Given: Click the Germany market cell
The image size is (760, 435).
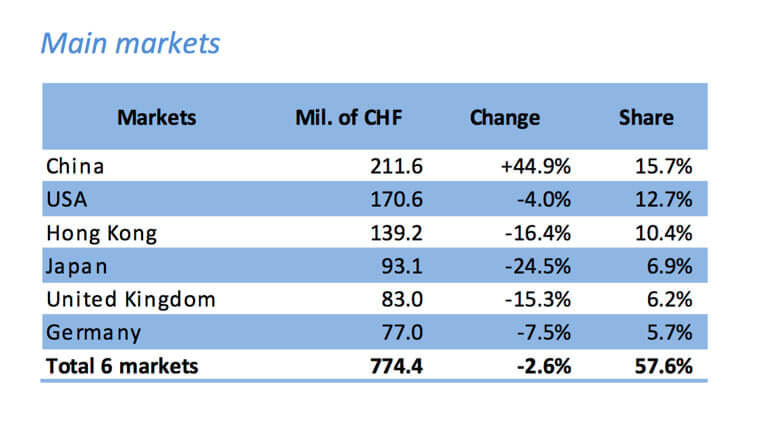Looking at the screenshot, I should pos(92,331).
